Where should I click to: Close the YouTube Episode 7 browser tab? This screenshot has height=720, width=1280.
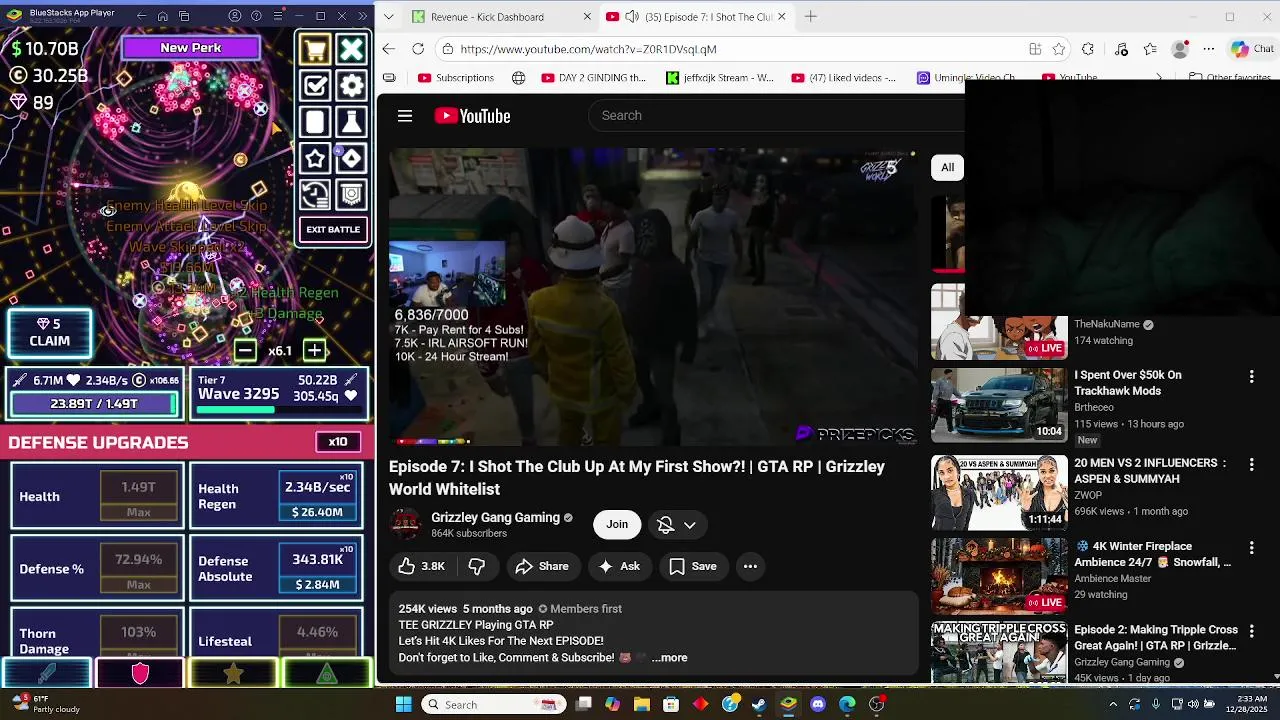(781, 17)
